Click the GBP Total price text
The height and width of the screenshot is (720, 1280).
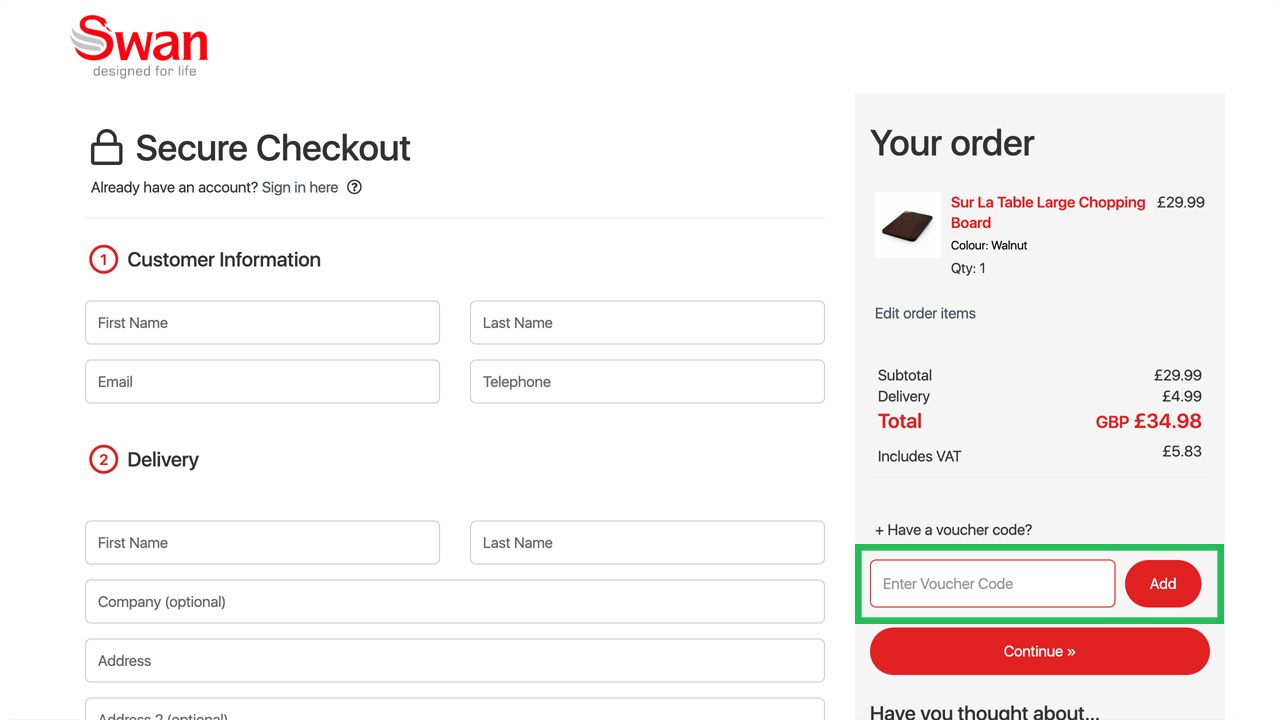pyautogui.click(x=1148, y=421)
